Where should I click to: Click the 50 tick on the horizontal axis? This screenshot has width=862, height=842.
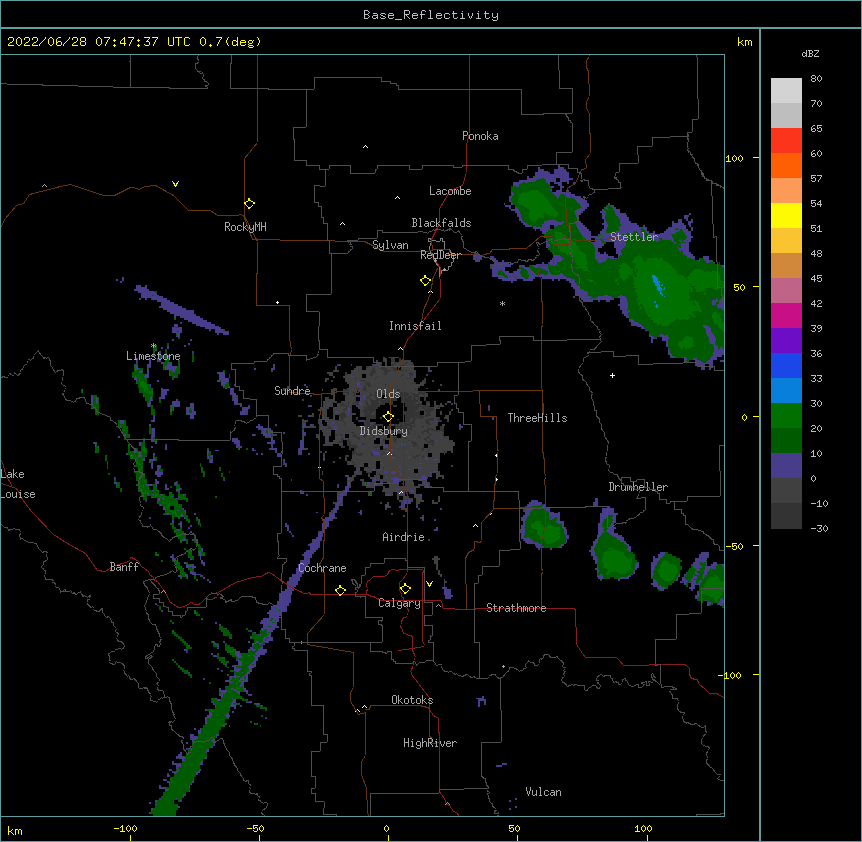click(x=514, y=829)
